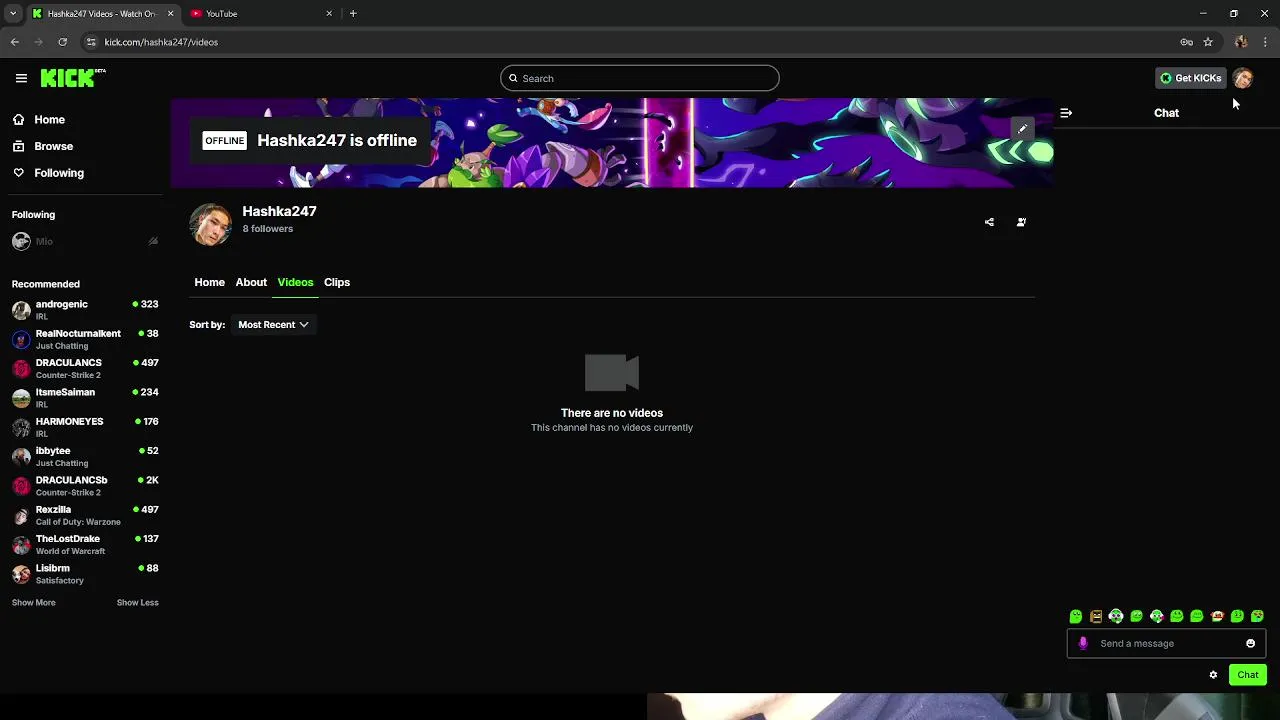
Task: Focus the Search input field
Action: [x=640, y=78]
